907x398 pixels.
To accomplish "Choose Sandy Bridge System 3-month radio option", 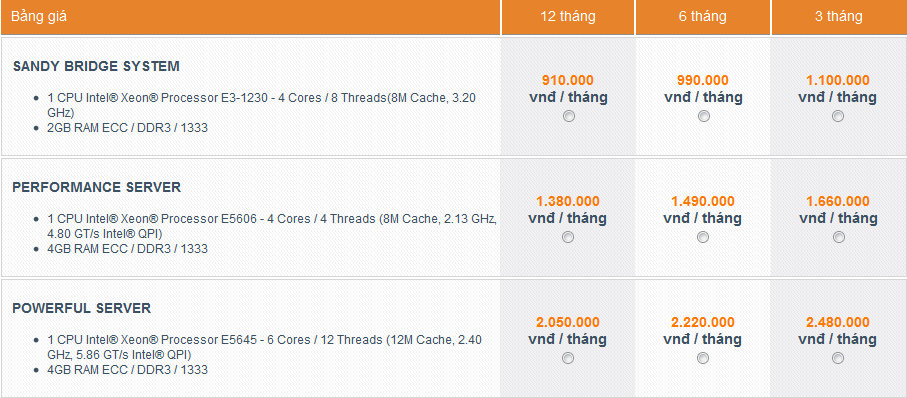I will pyautogui.click(x=838, y=116).
